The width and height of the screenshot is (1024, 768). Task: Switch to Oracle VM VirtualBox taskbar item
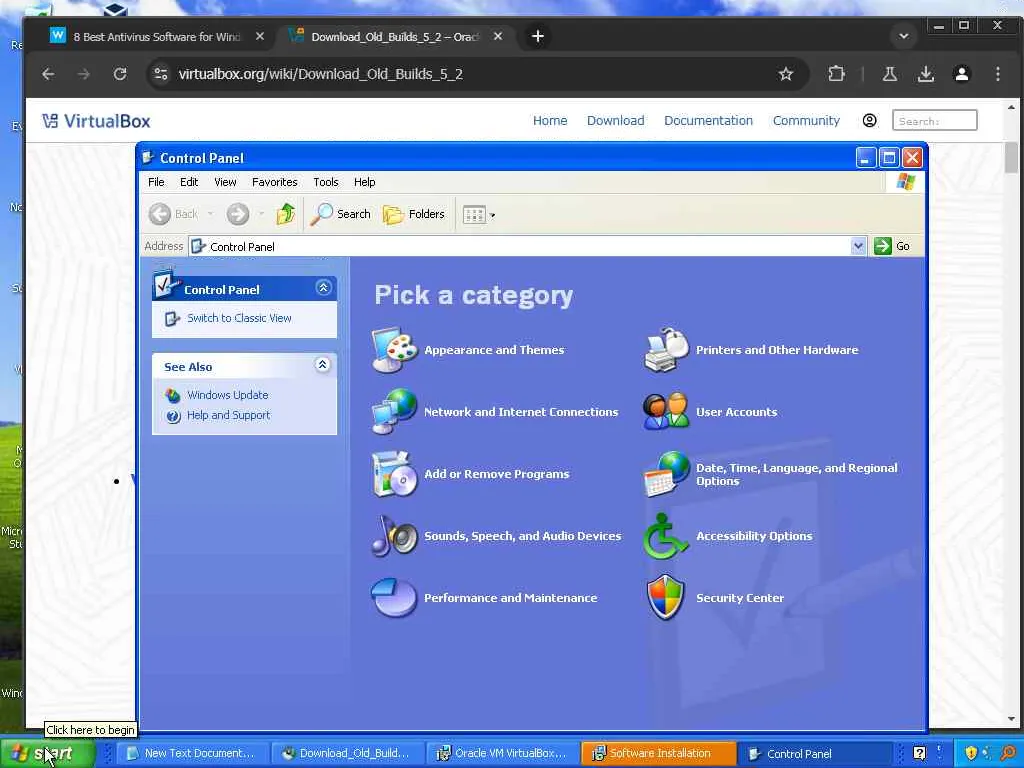click(503, 754)
